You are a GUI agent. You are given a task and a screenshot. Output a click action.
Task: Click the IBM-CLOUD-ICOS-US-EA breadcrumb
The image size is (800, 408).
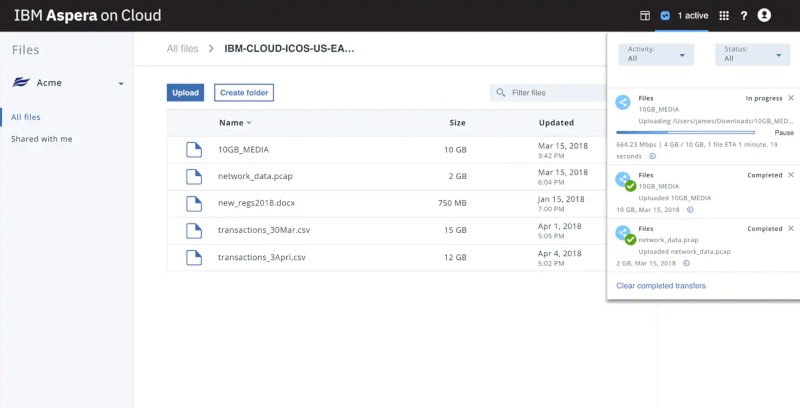click(x=289, y=49)
